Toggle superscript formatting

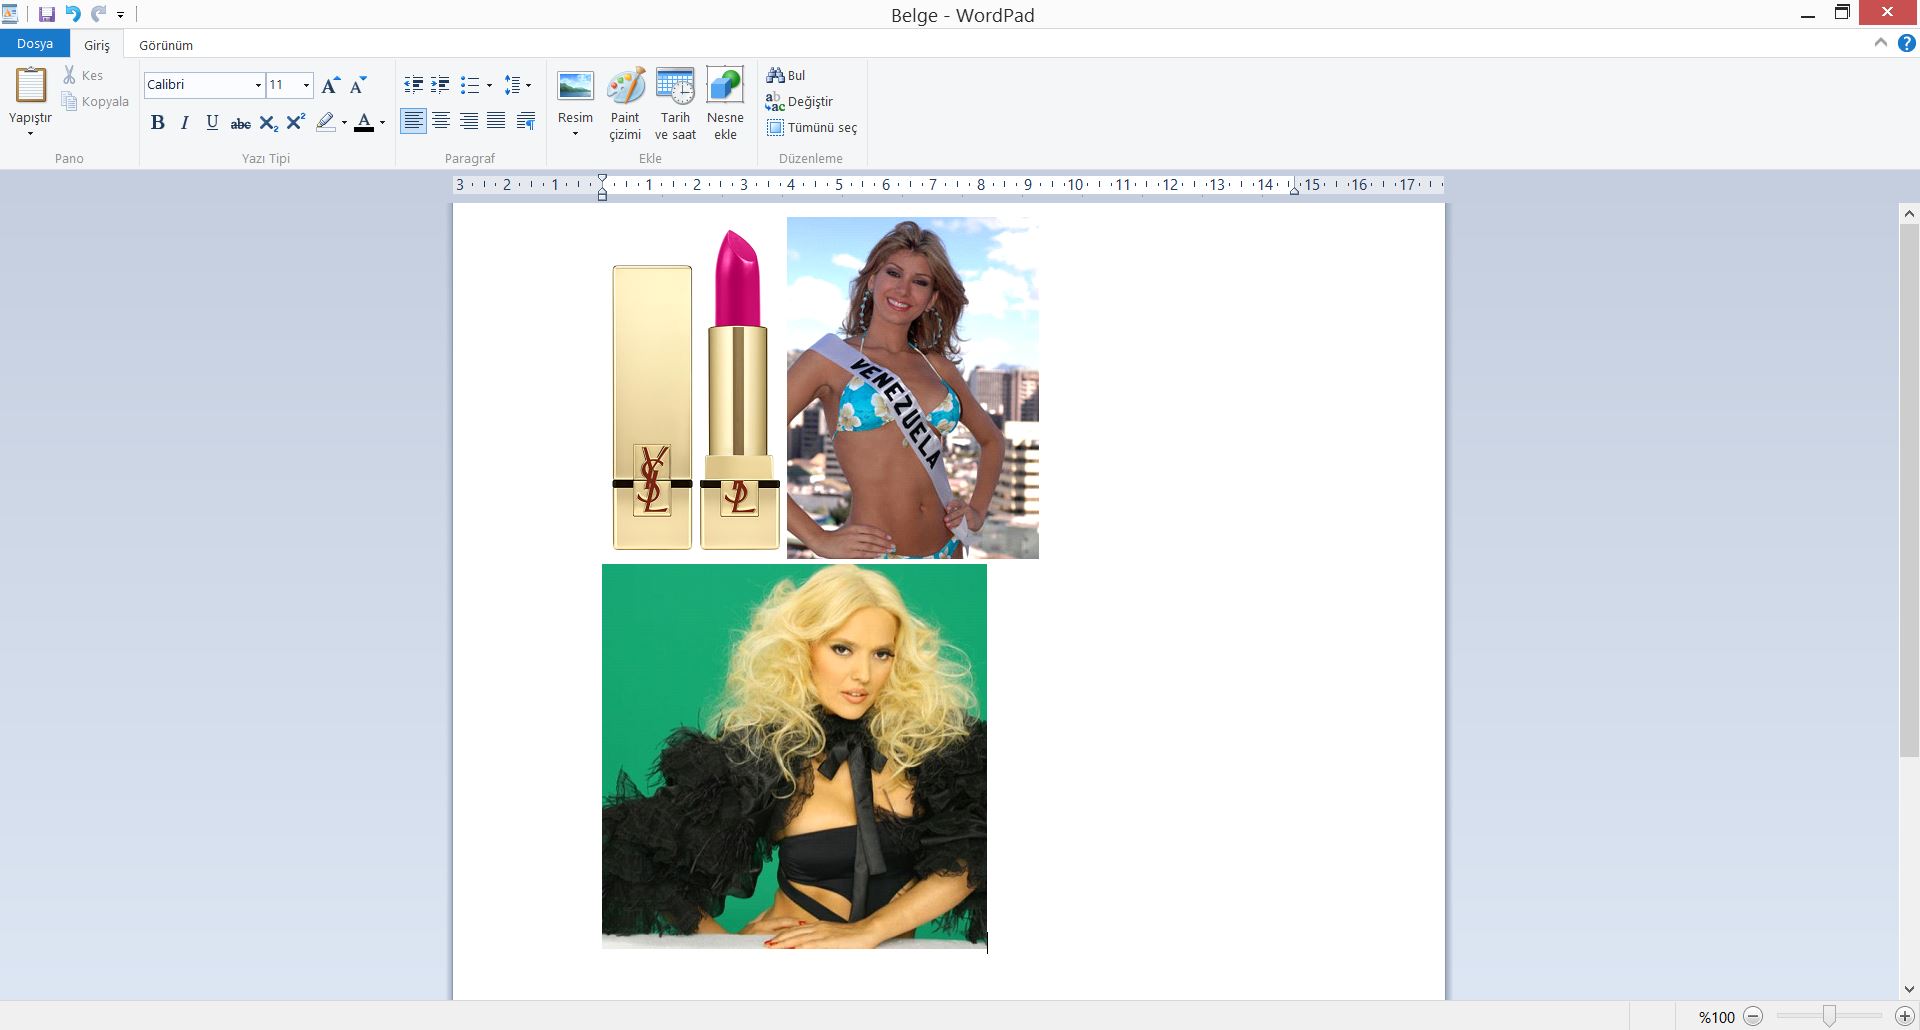tap(295, 122)
